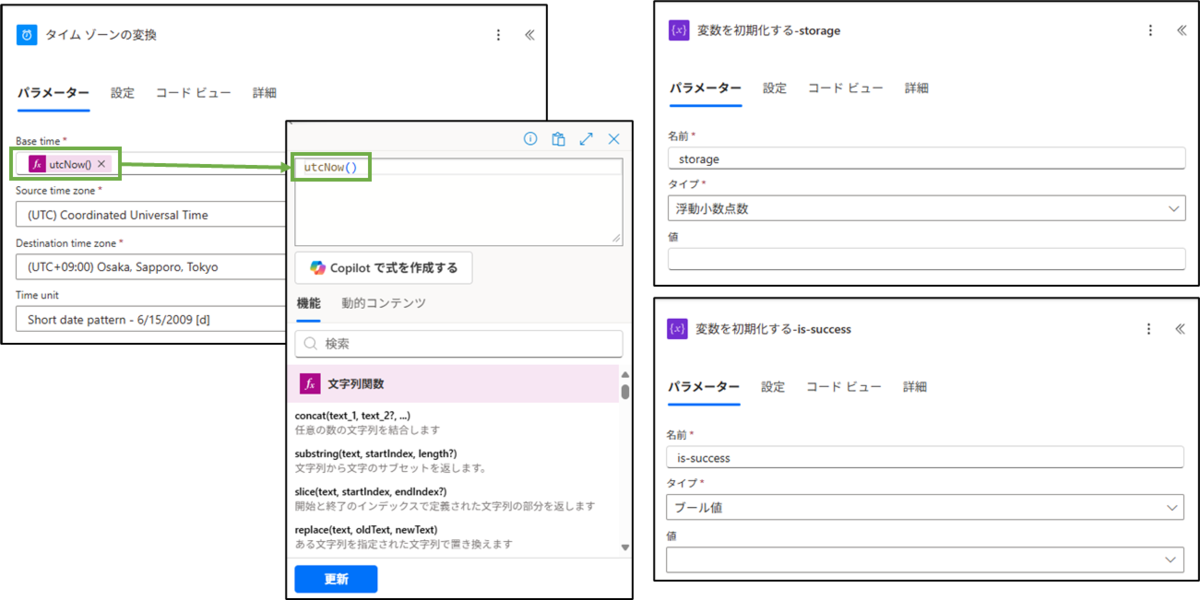Open more options of 変数を初期化する-storage

1152,30
